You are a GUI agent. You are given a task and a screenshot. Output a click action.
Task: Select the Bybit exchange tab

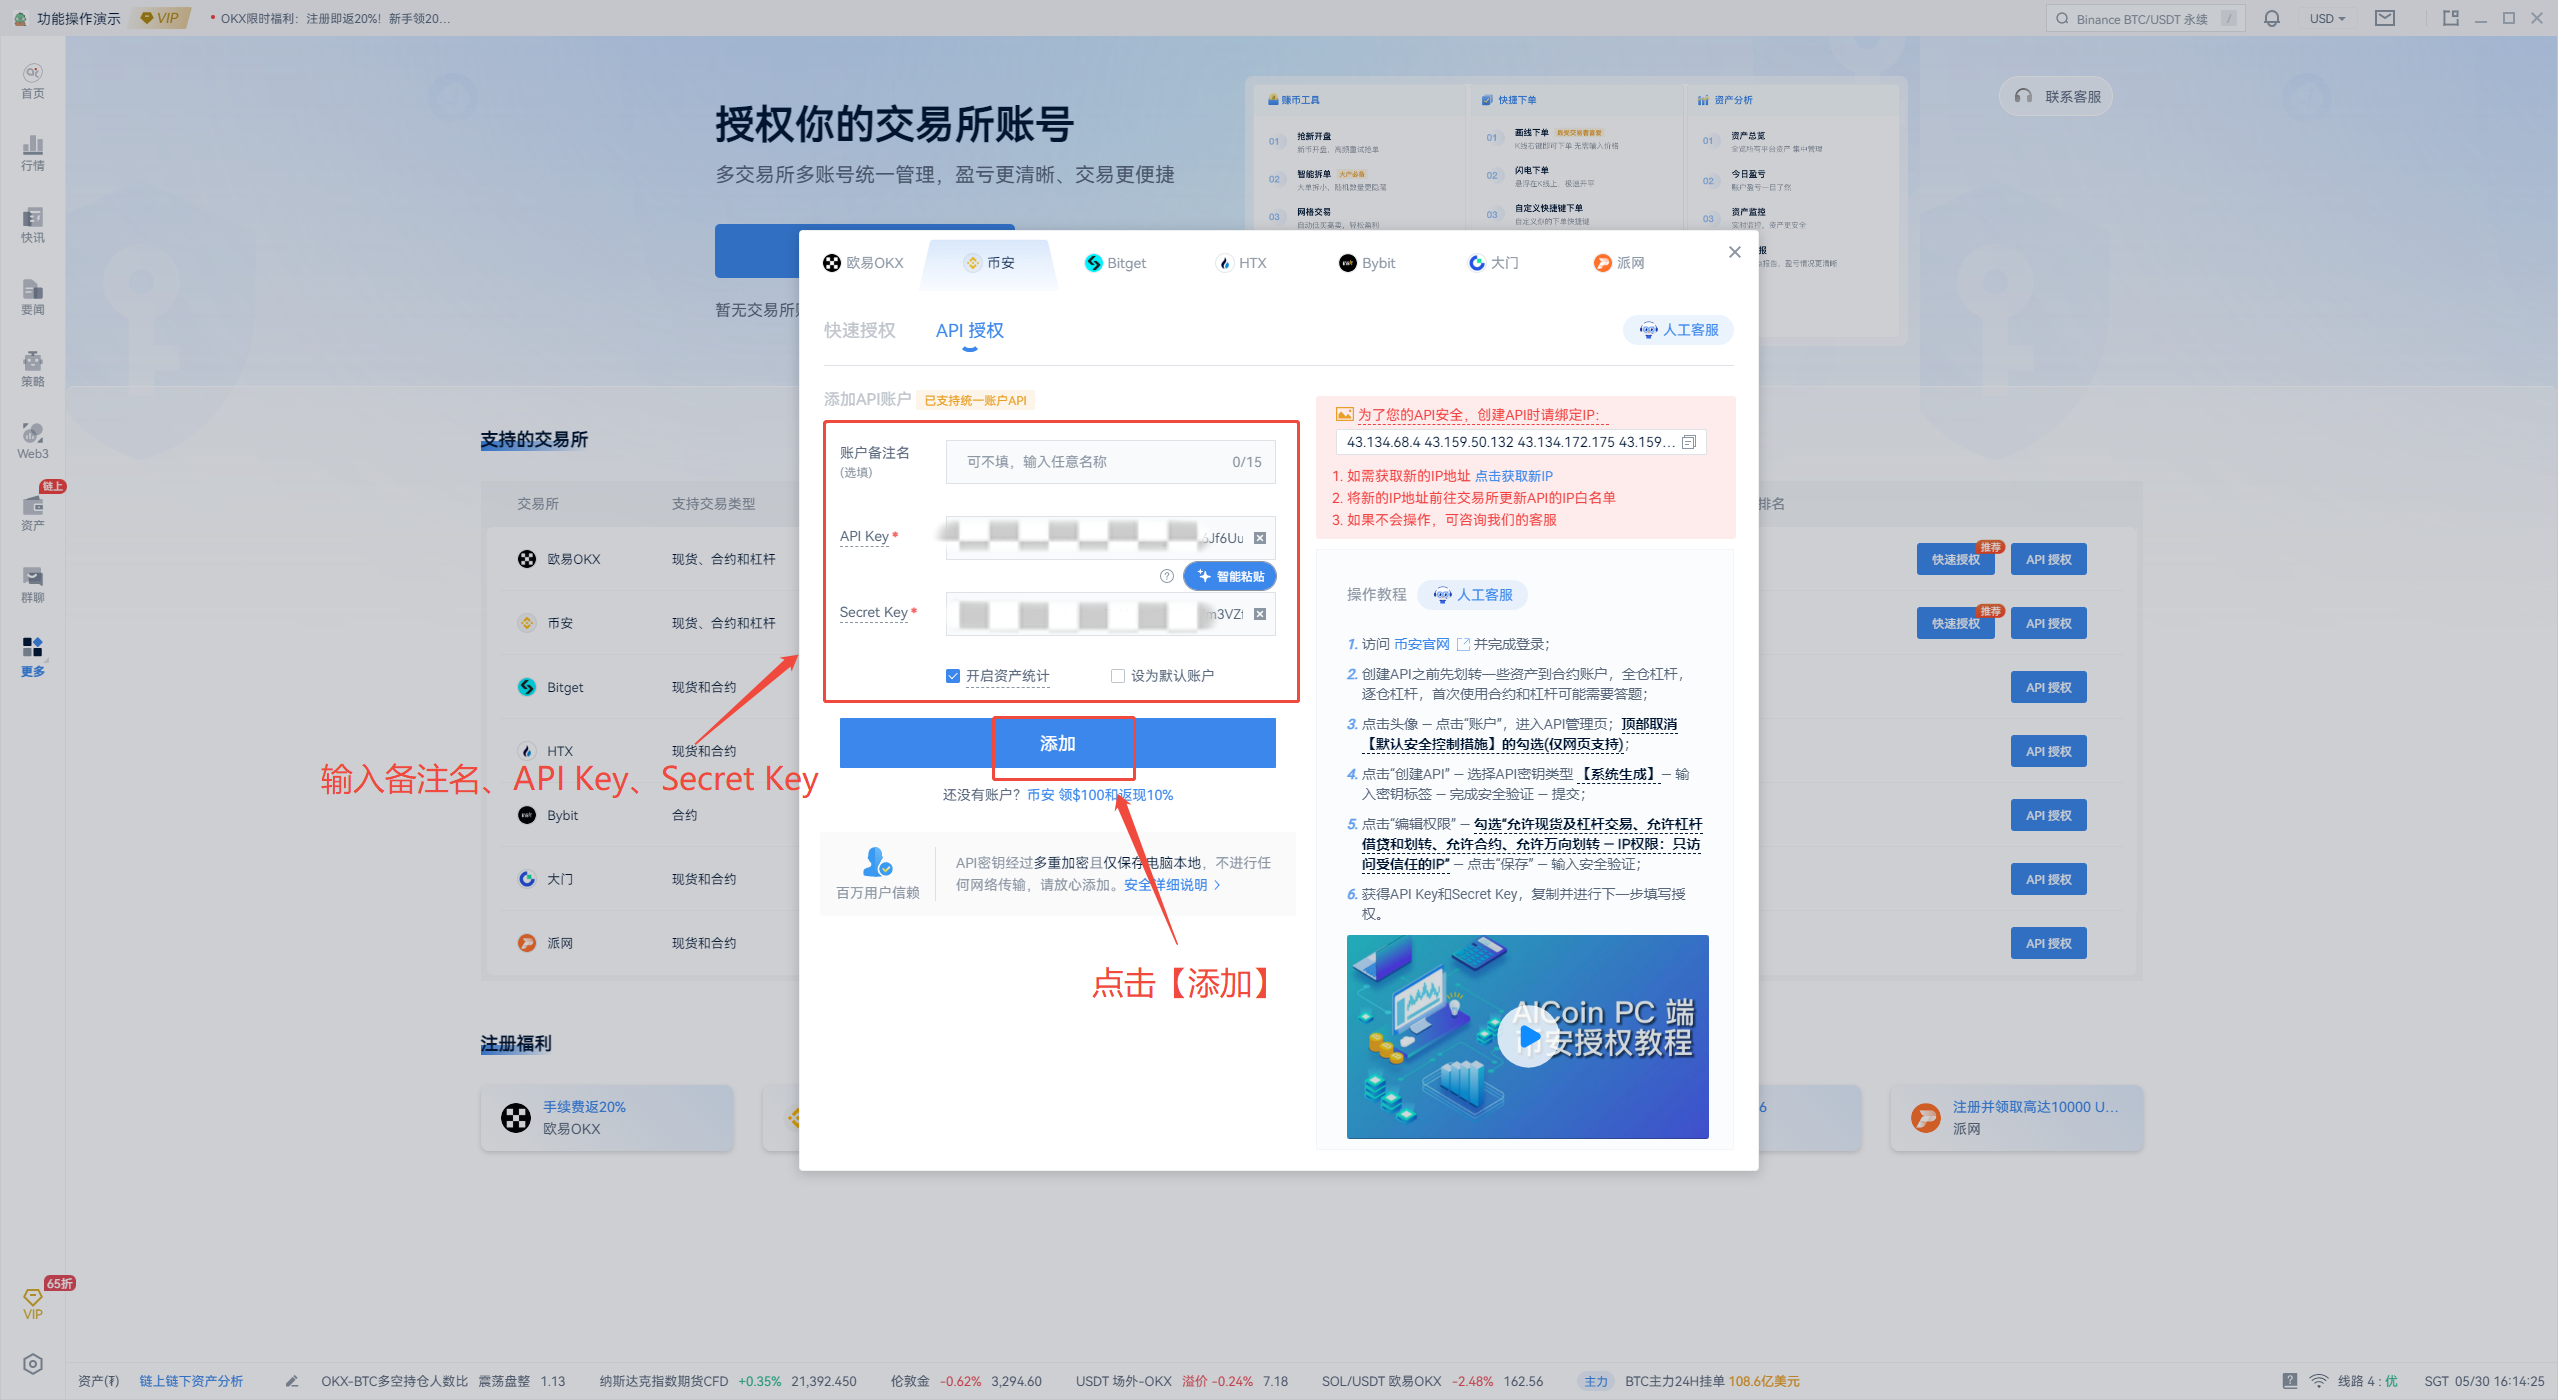tap(1367, 263)
